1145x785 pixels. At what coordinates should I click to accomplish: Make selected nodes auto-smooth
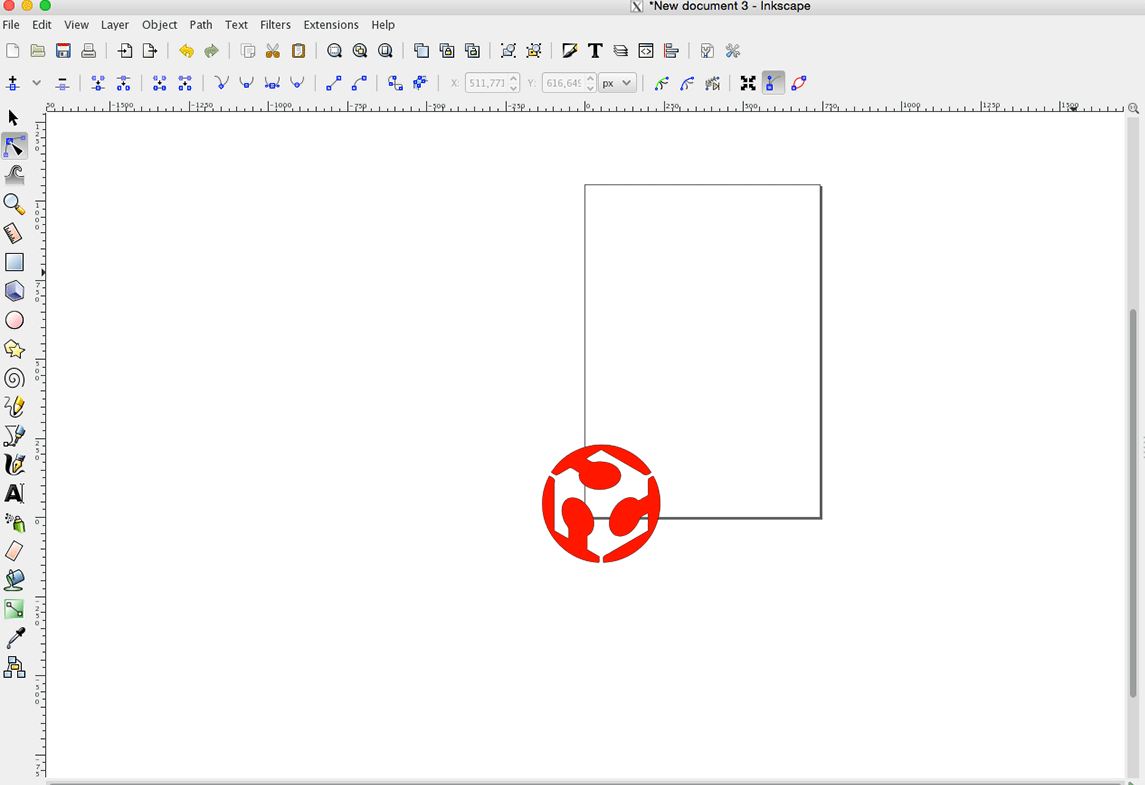[x=297, y=83]
